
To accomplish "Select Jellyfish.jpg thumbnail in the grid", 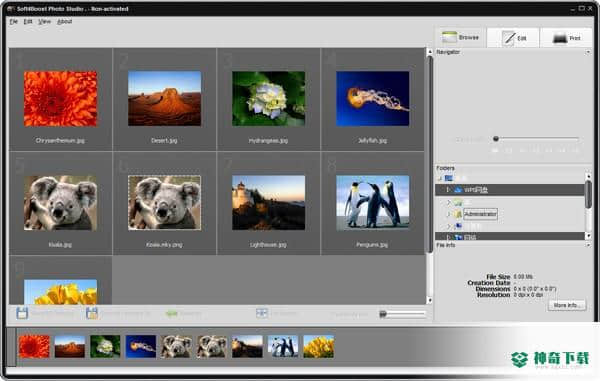I will 373,99.
